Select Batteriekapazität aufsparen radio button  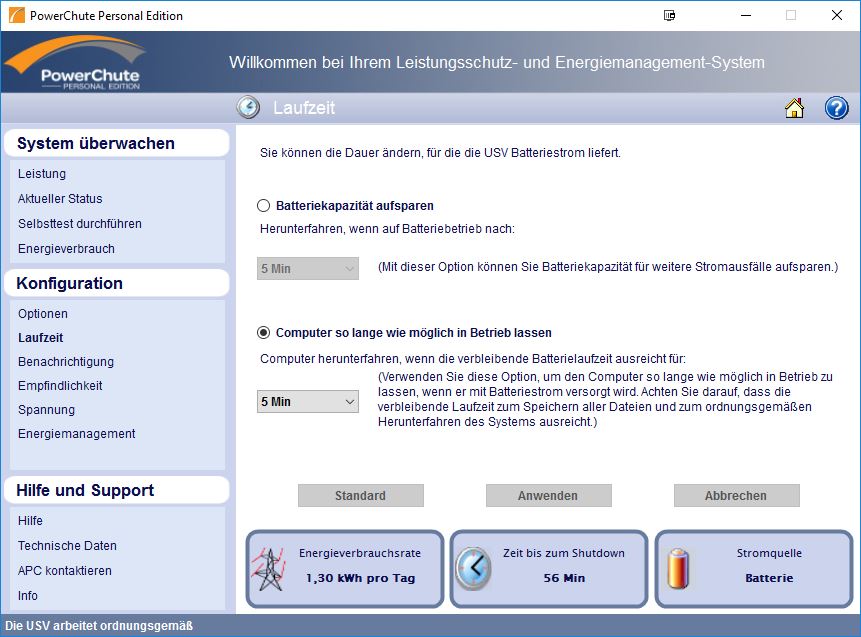point(264,205)
